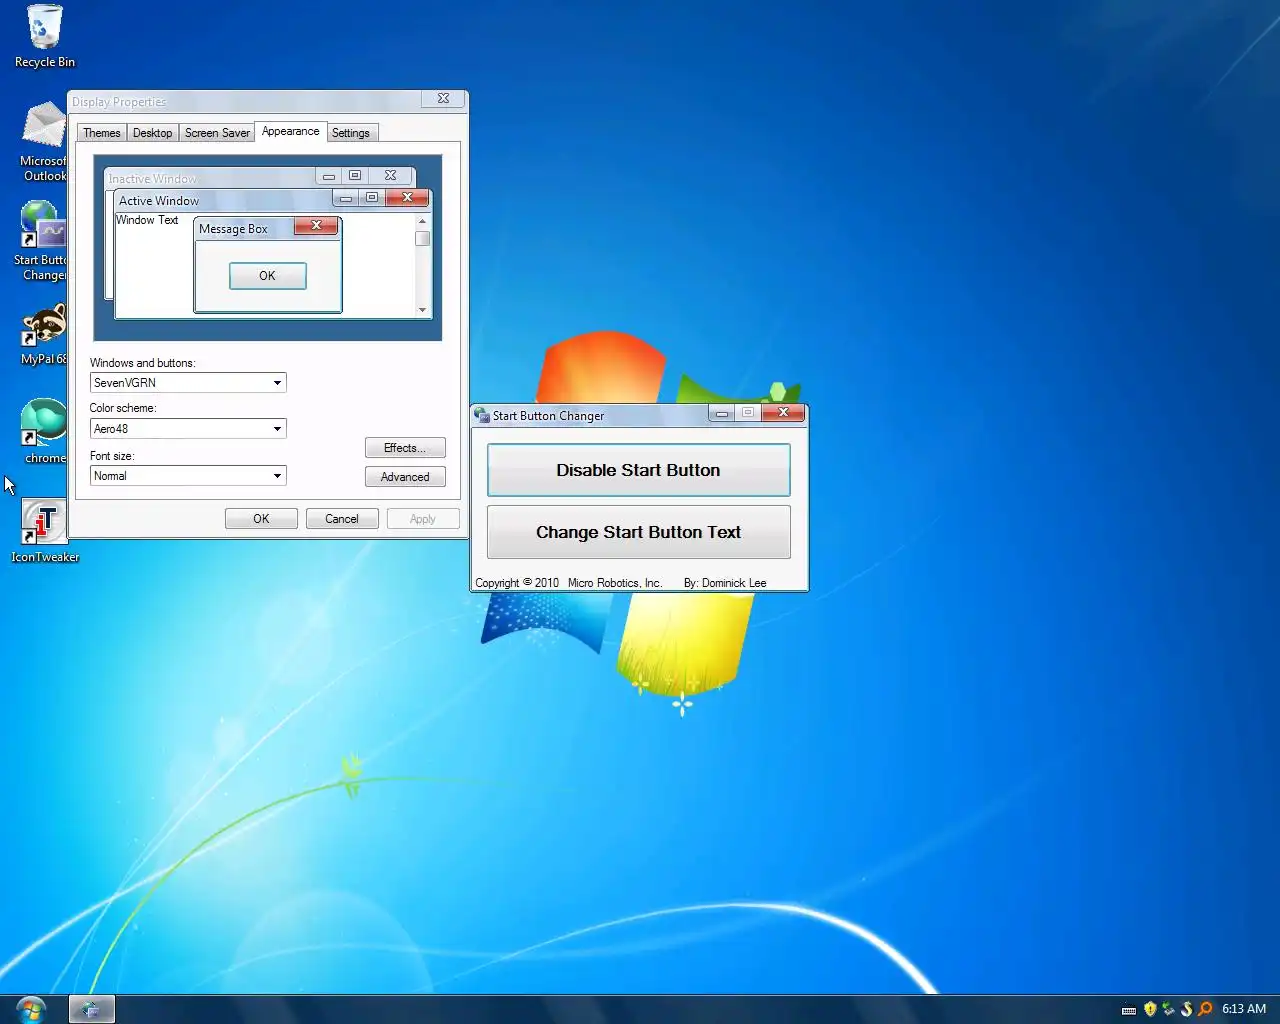
Task: Close the Start Button Changer window
Action: click(784, 412)
